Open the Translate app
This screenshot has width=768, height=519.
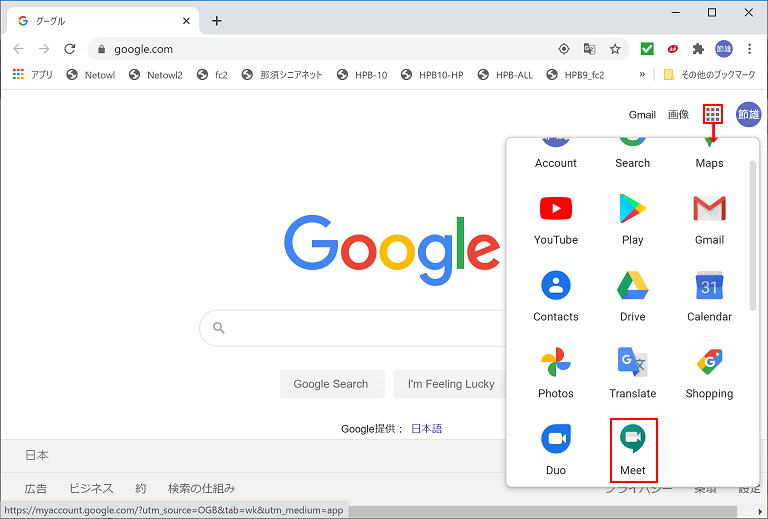(632, 374)
